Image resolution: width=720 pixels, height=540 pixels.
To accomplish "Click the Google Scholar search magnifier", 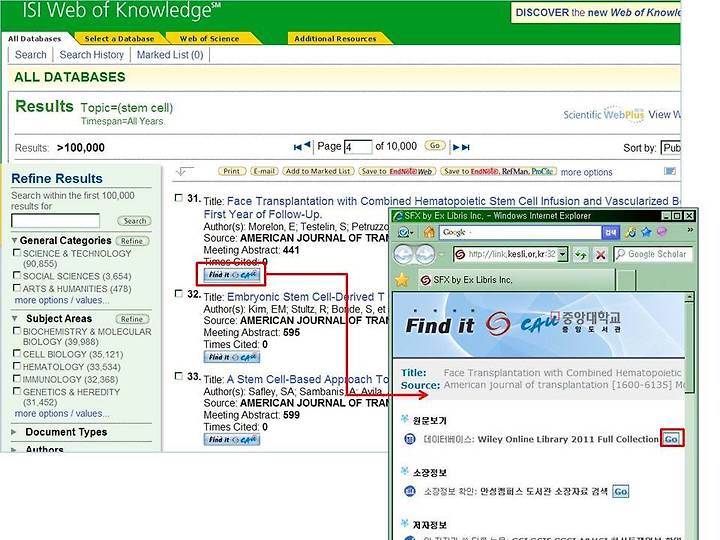I will tap(620, 254).
